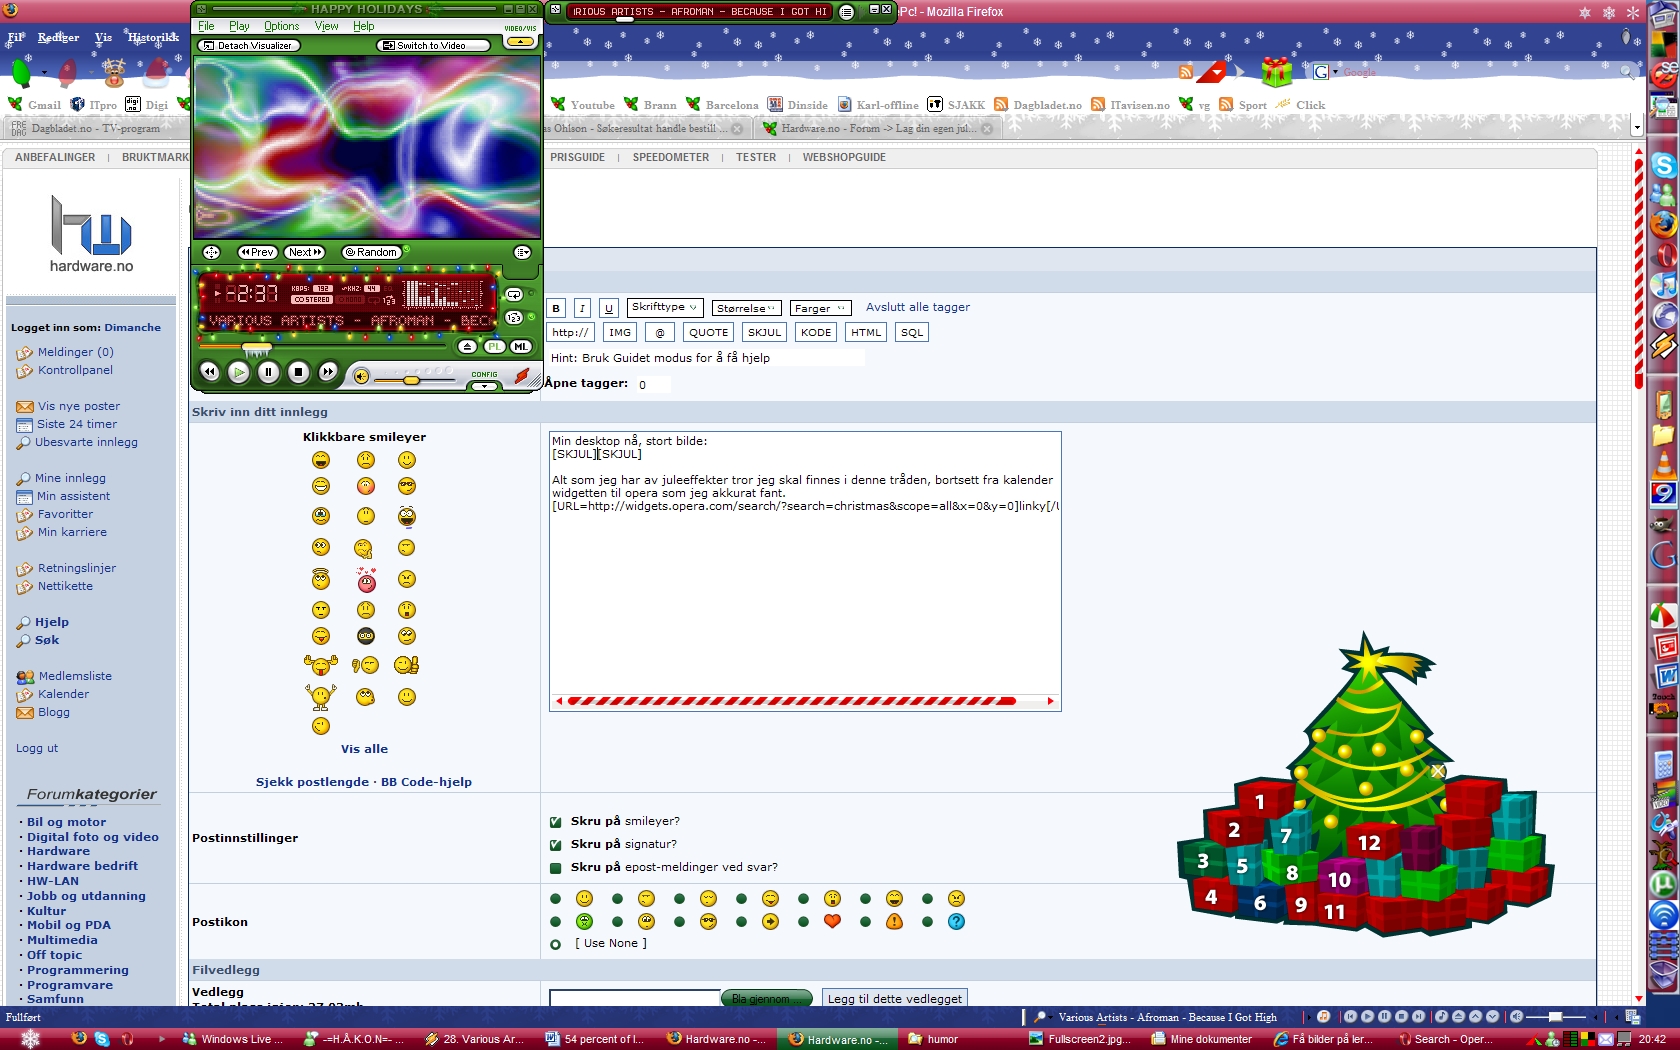Toggle Winamp shuffle 123 button
1680x1050 pixels.
click(514, 317)
